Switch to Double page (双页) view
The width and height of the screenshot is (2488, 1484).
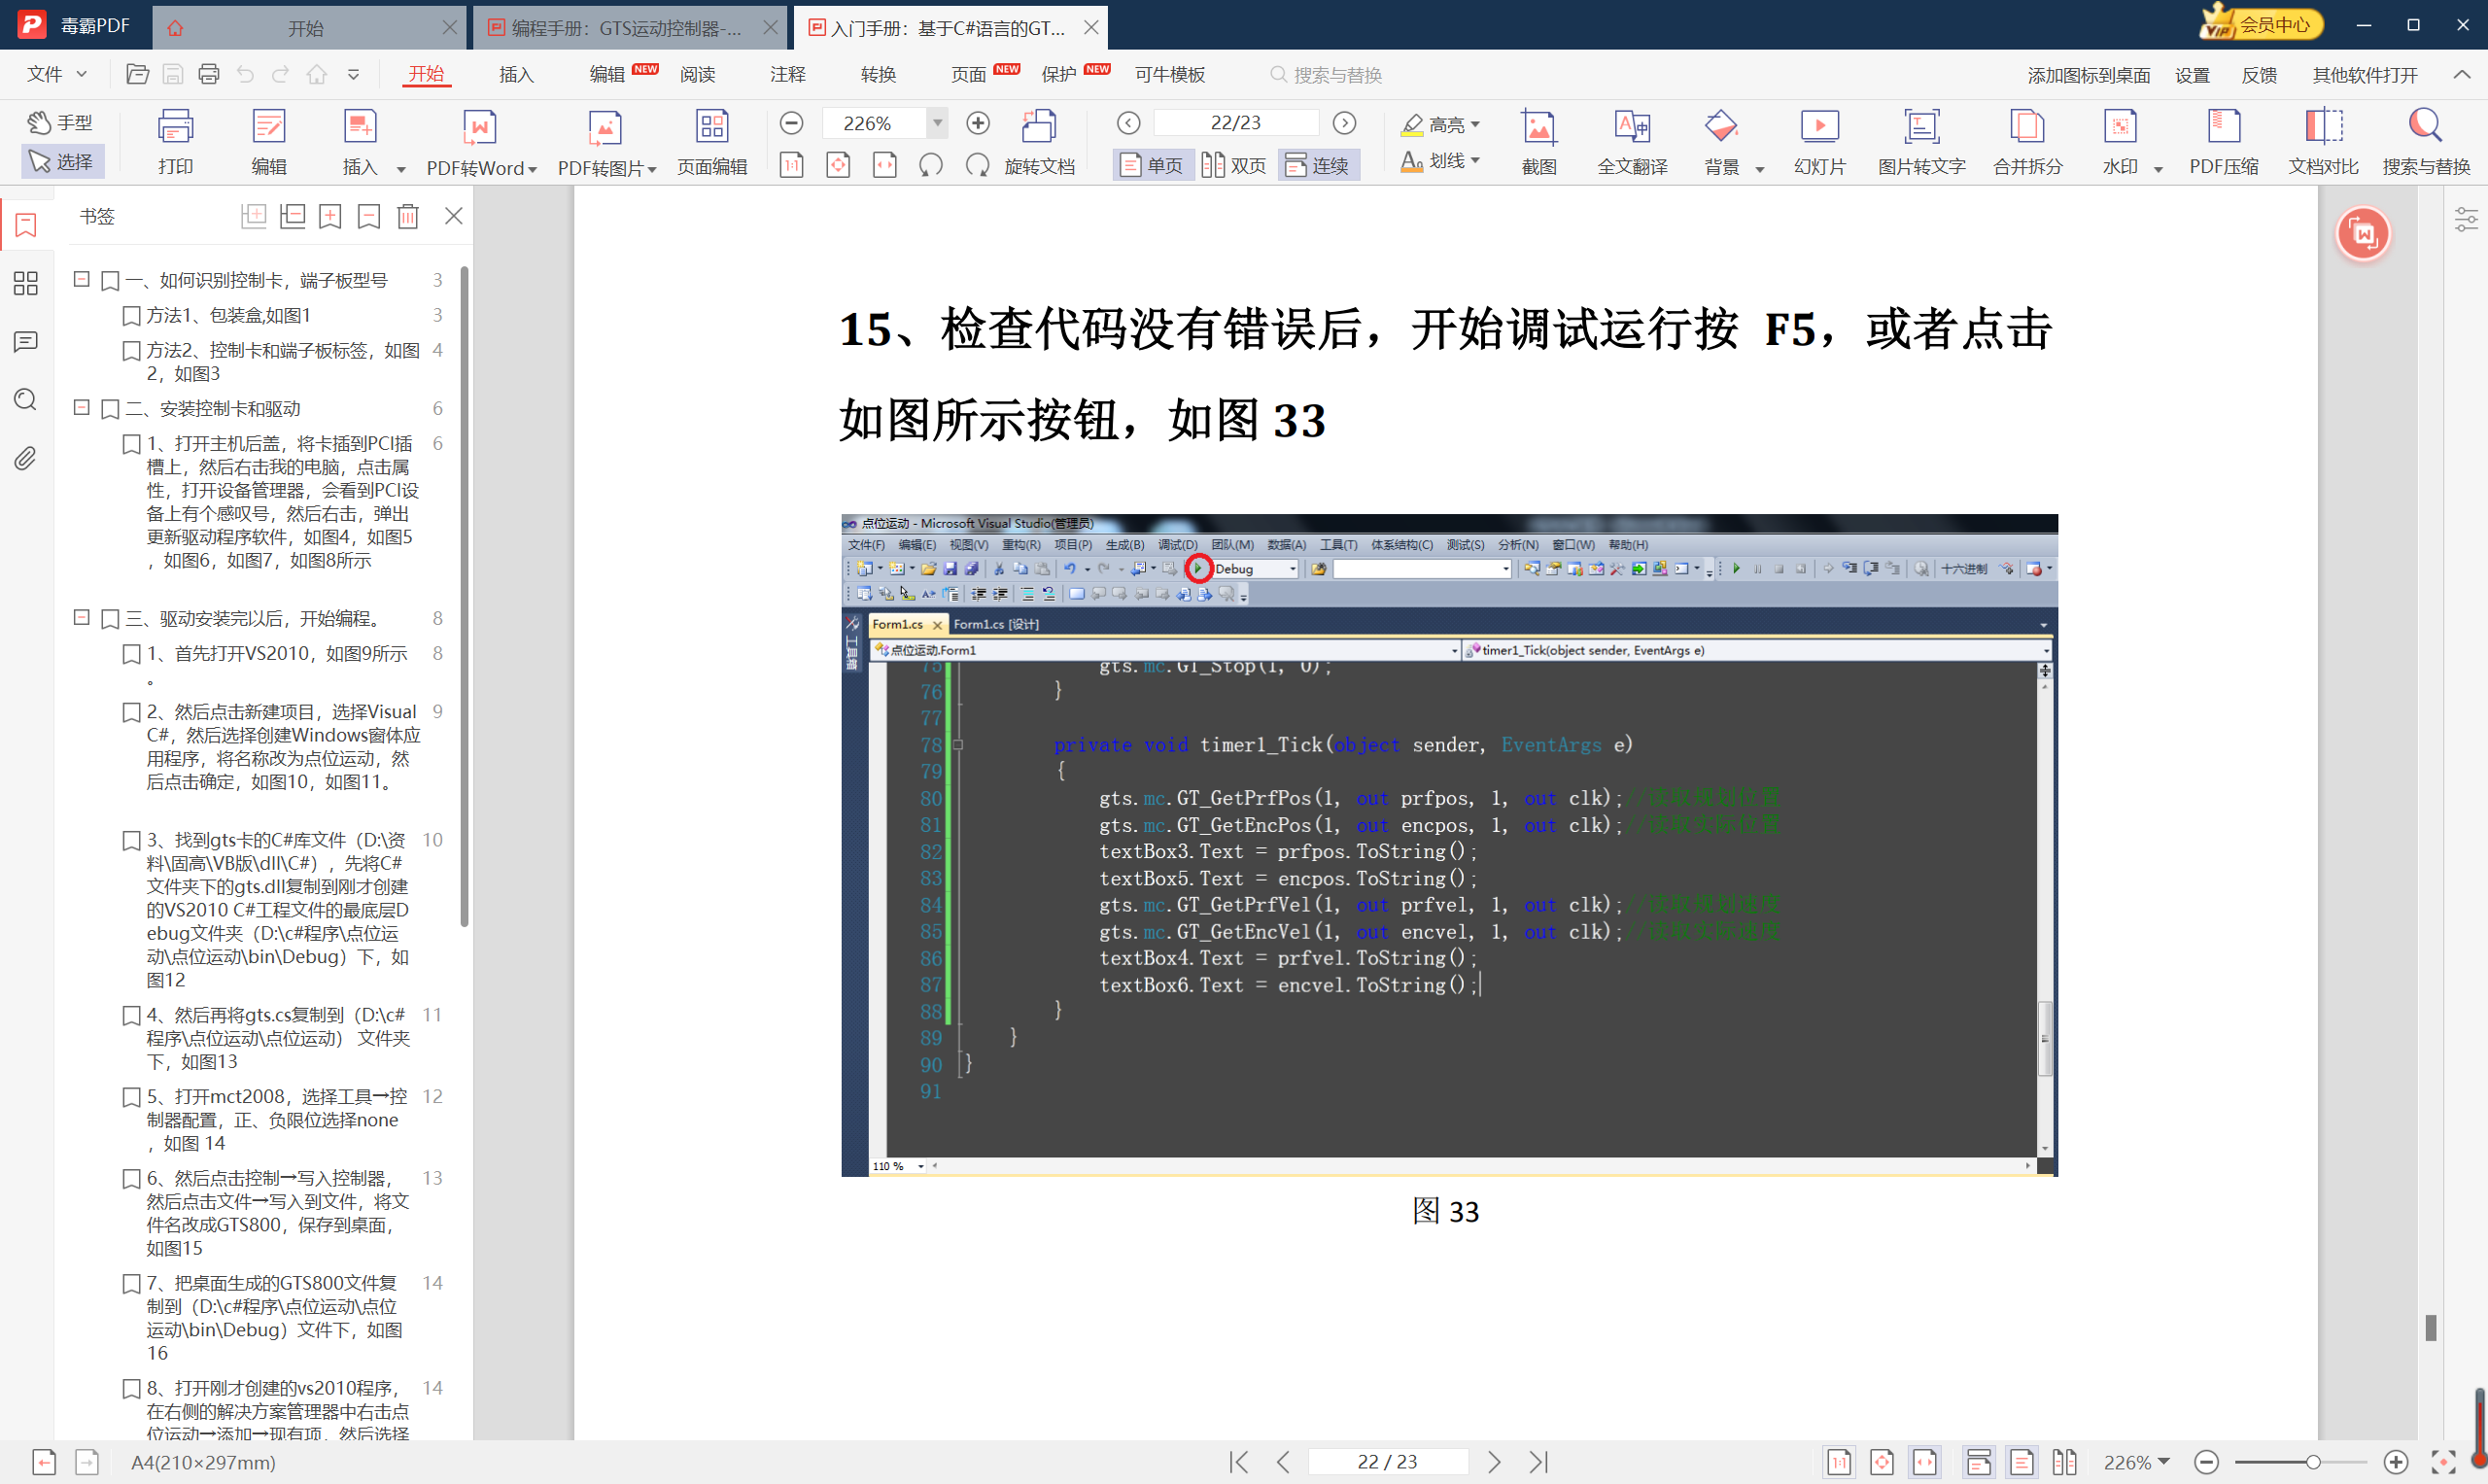coord(1233,165)
